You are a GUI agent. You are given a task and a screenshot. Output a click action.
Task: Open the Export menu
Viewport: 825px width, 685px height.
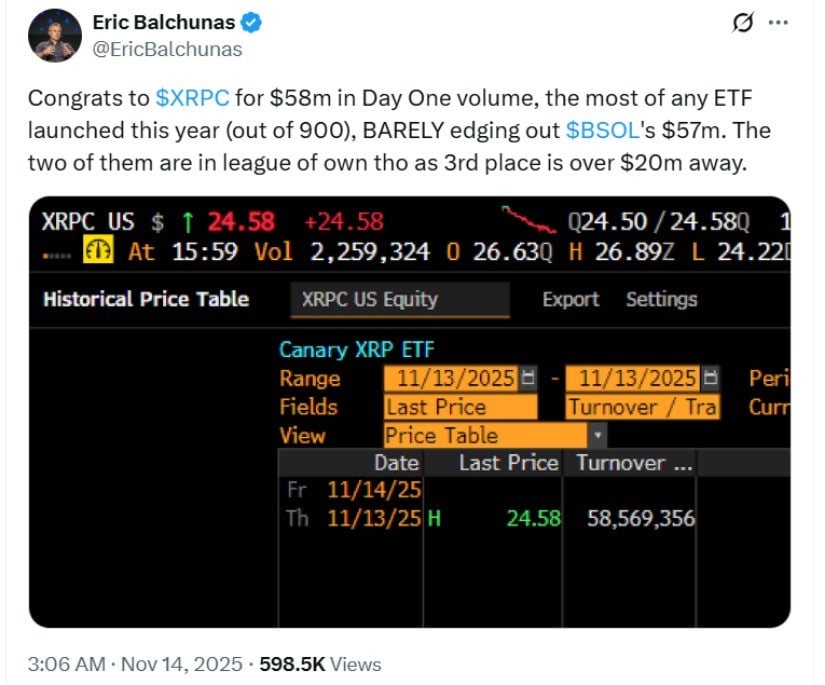[570, 299]
